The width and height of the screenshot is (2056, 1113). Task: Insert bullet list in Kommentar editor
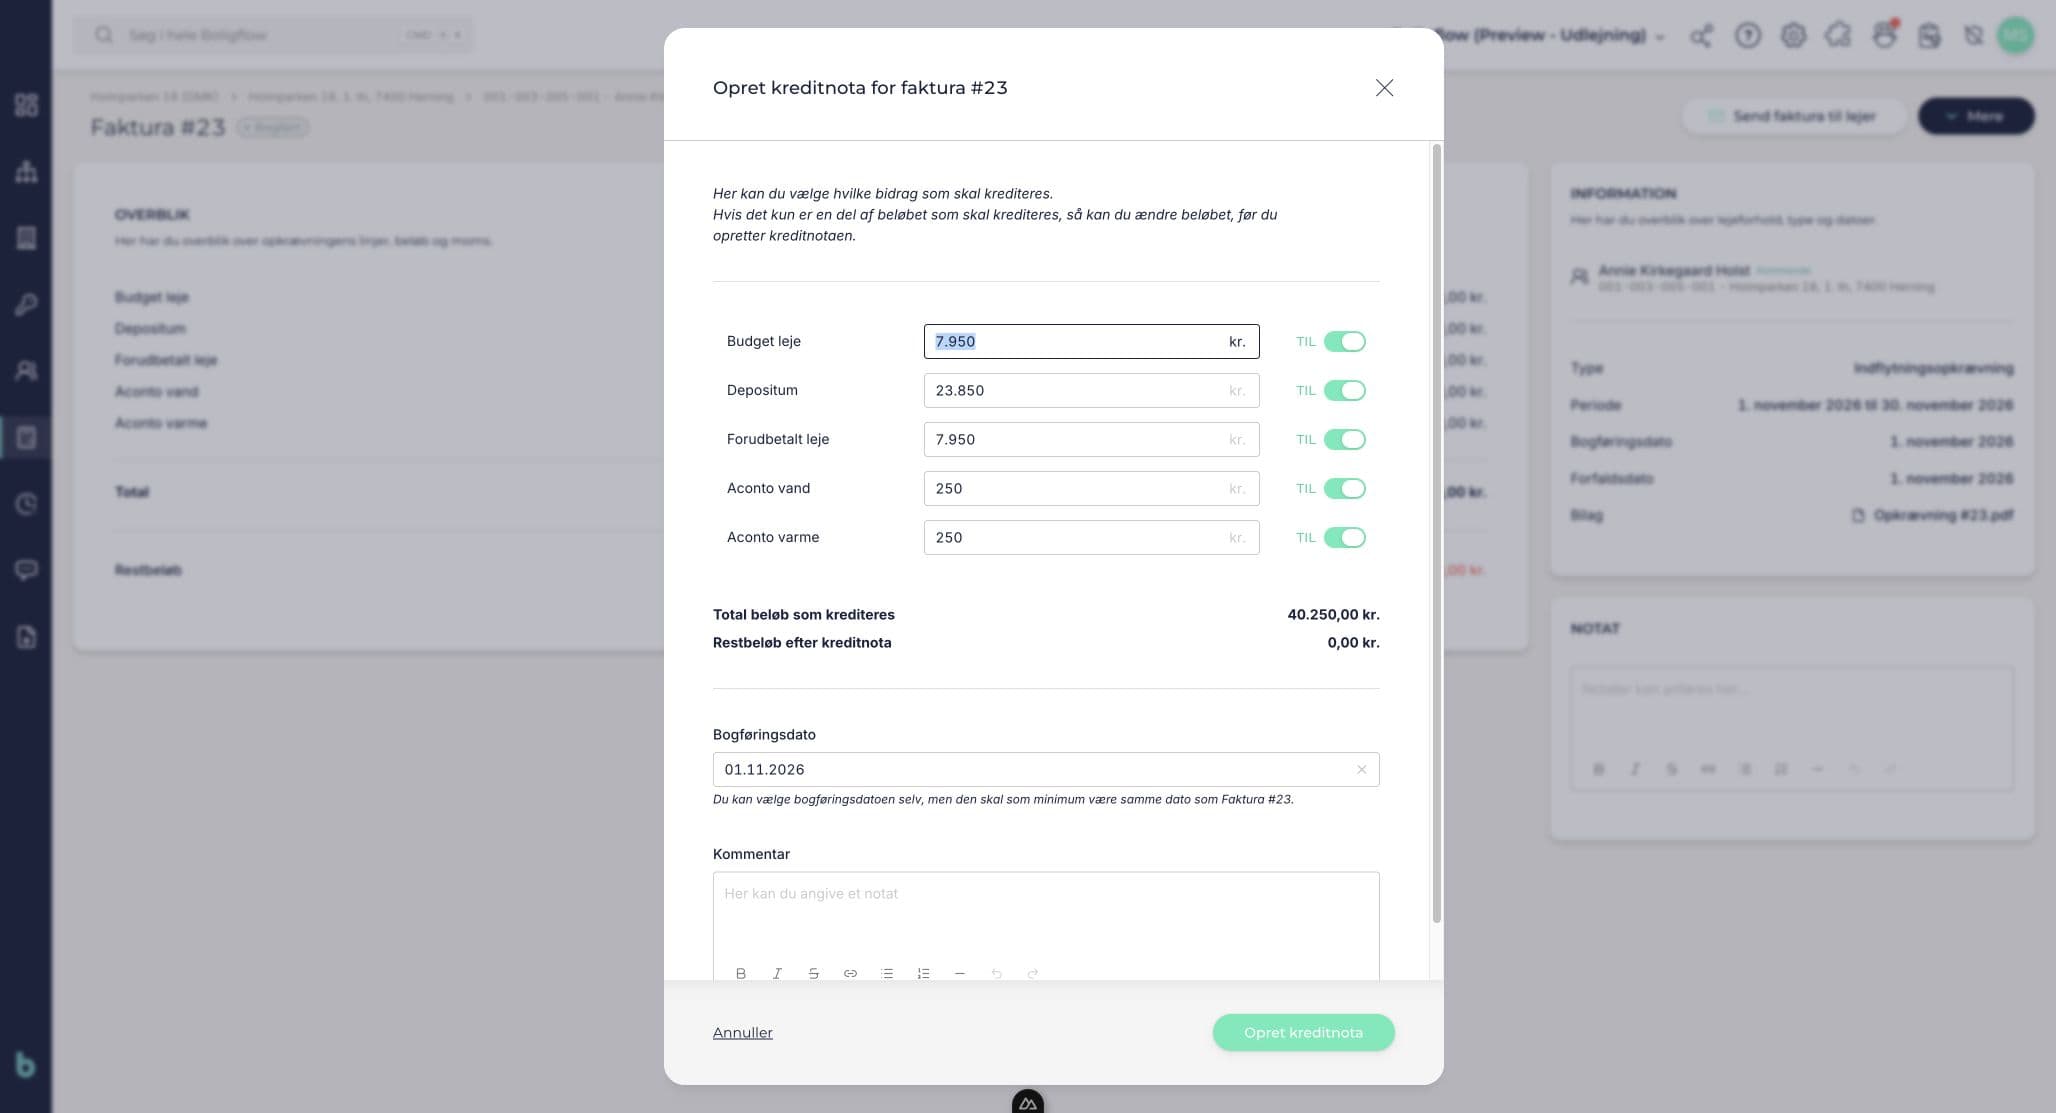pyautogui.click(x=887, y=973)
